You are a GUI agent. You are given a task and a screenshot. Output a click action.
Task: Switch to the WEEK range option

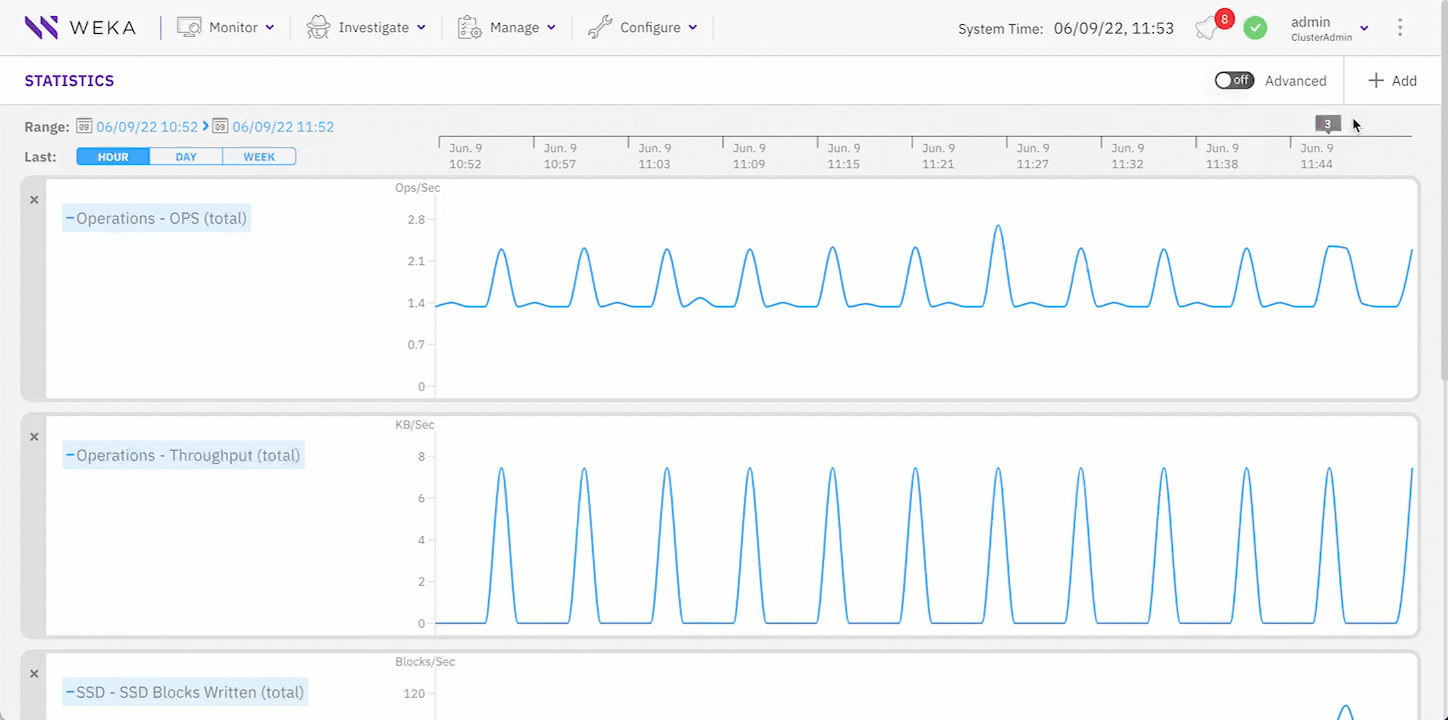click(x=259, y=156)
